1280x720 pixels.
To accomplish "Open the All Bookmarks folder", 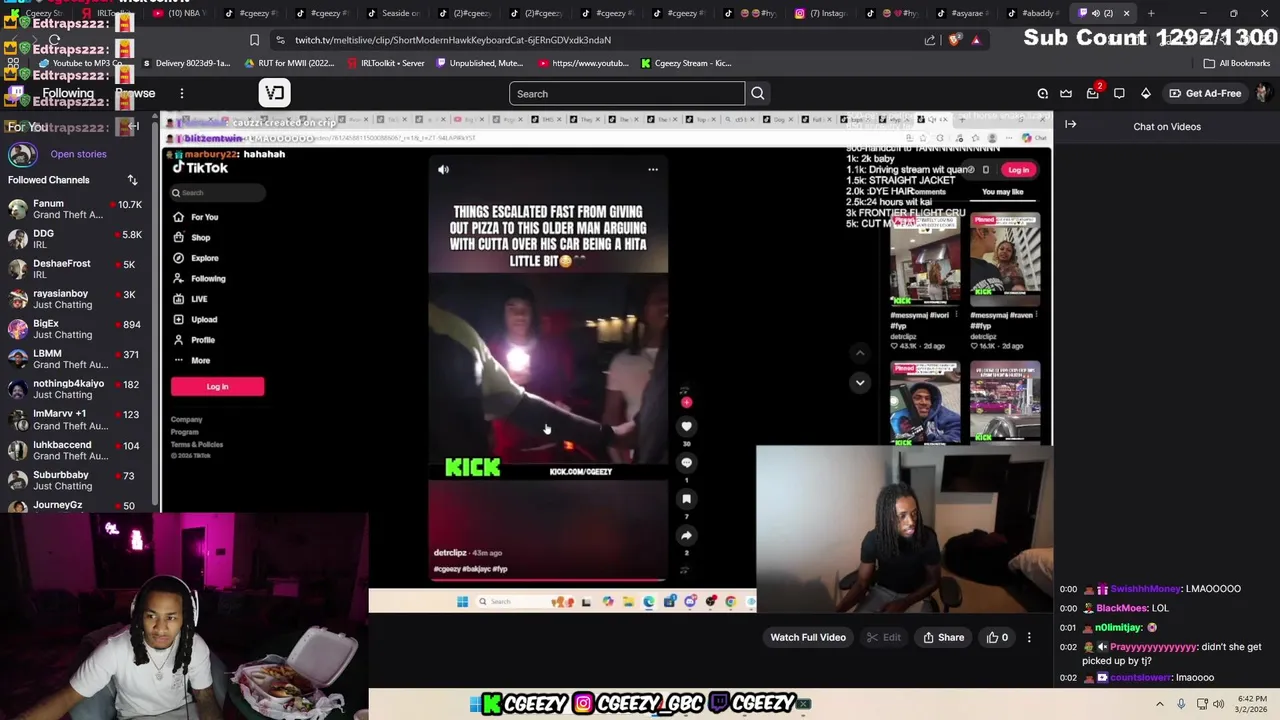I will click(1237, 63).
